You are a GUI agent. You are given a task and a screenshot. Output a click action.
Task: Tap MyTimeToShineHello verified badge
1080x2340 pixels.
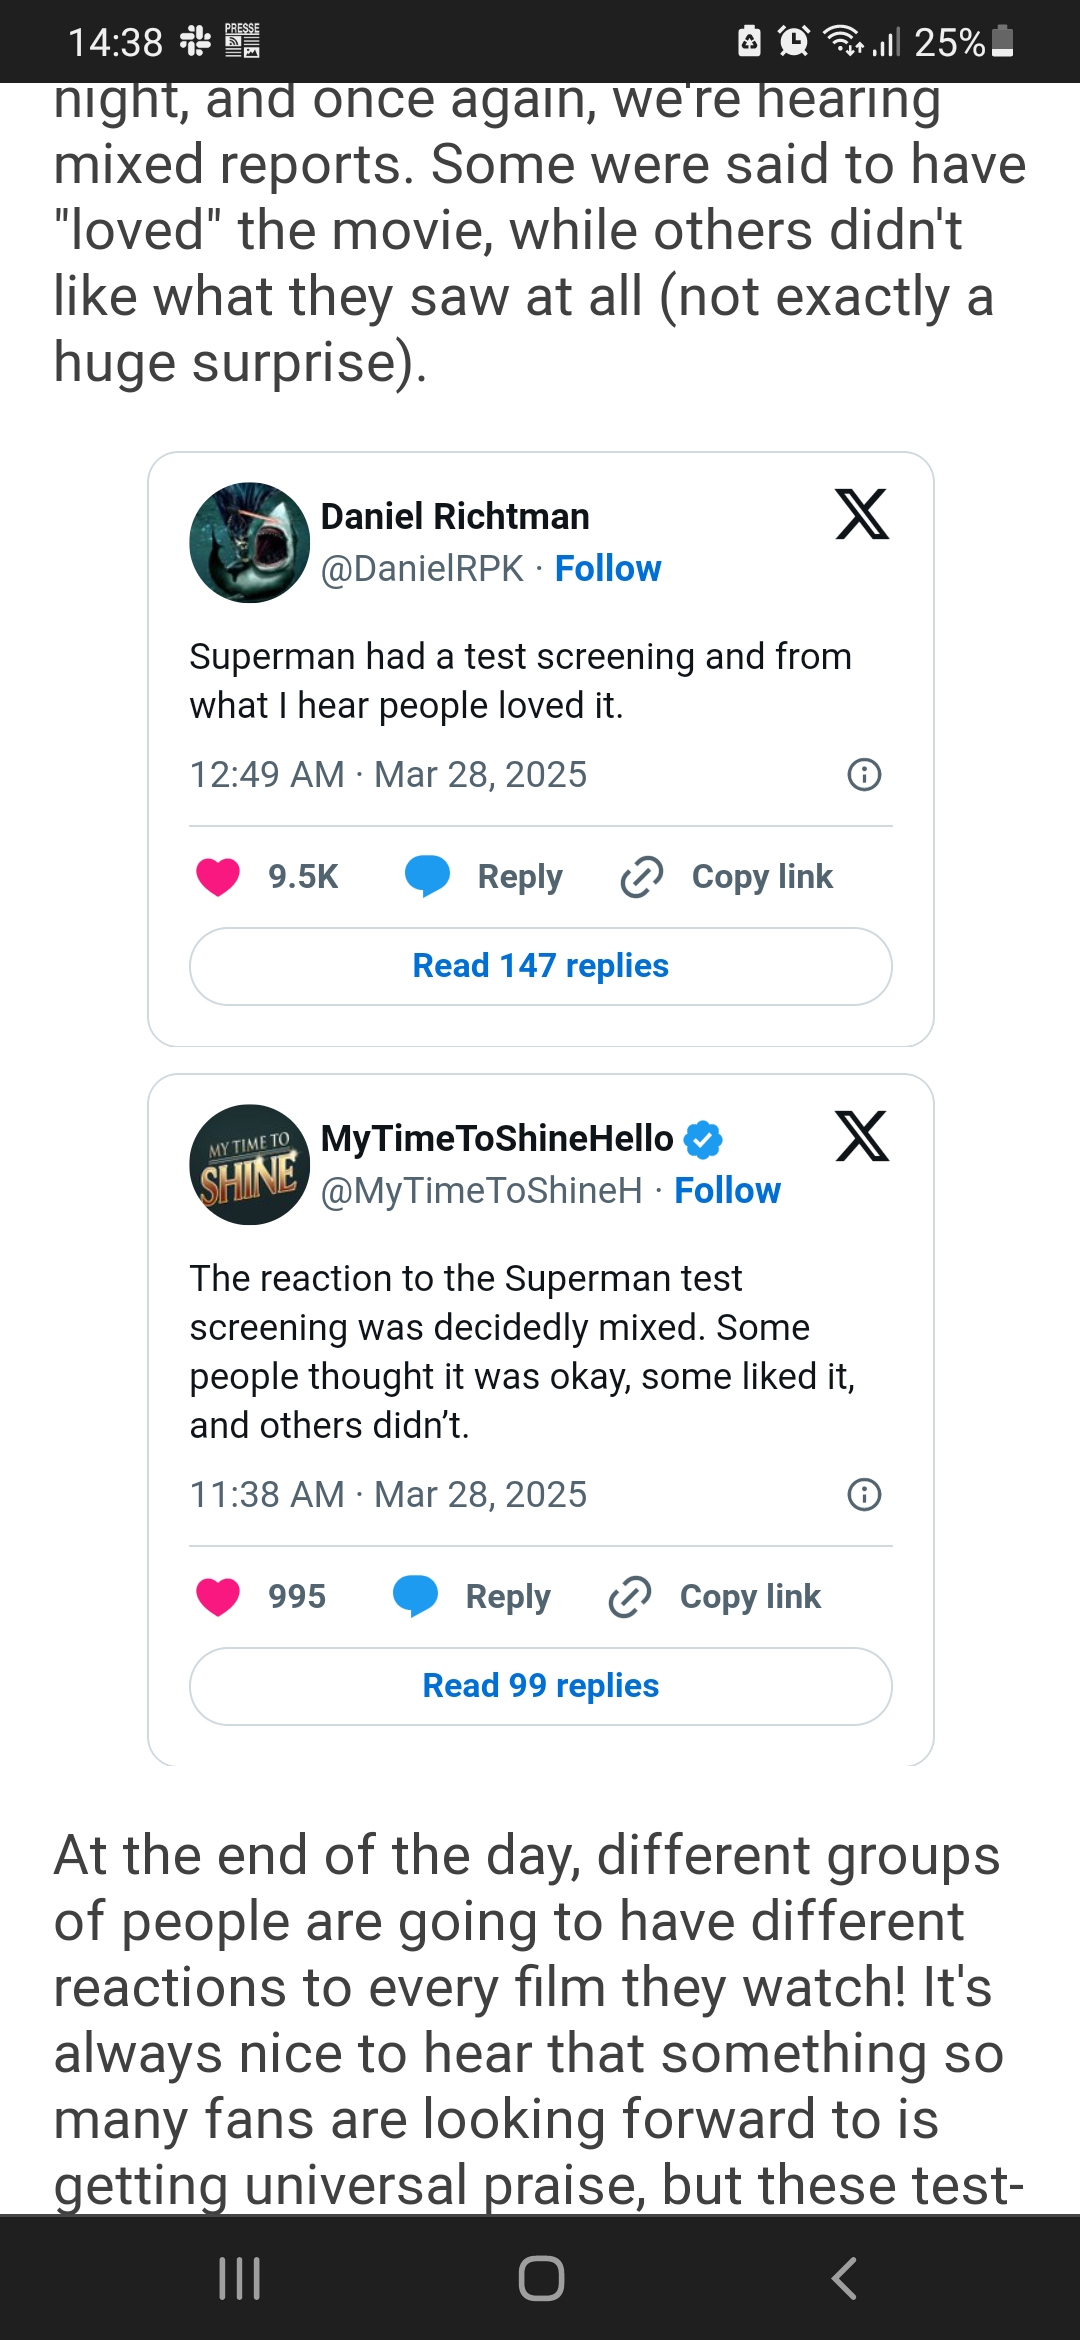[703, 1139]
